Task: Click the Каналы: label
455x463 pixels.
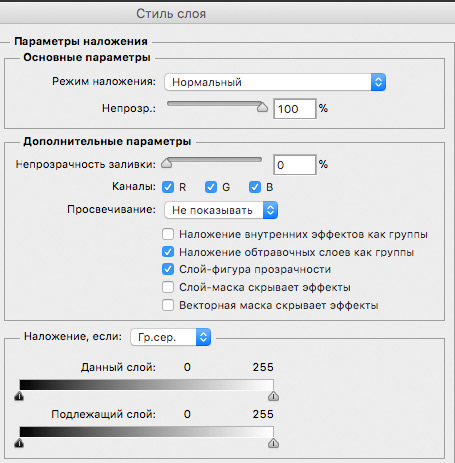Action: point(134,186)
